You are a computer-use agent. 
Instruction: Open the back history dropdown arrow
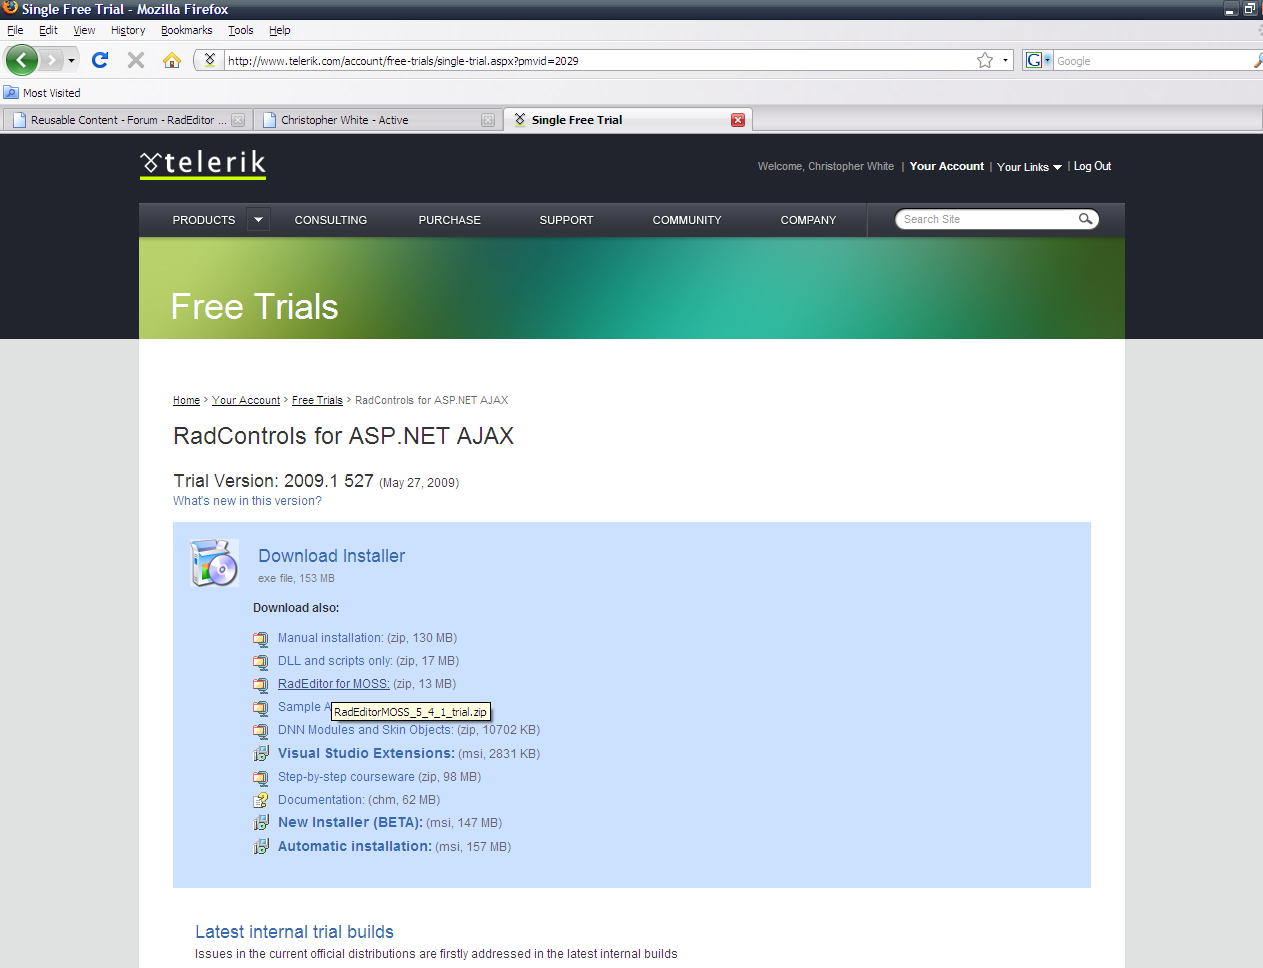coord(71,60)
